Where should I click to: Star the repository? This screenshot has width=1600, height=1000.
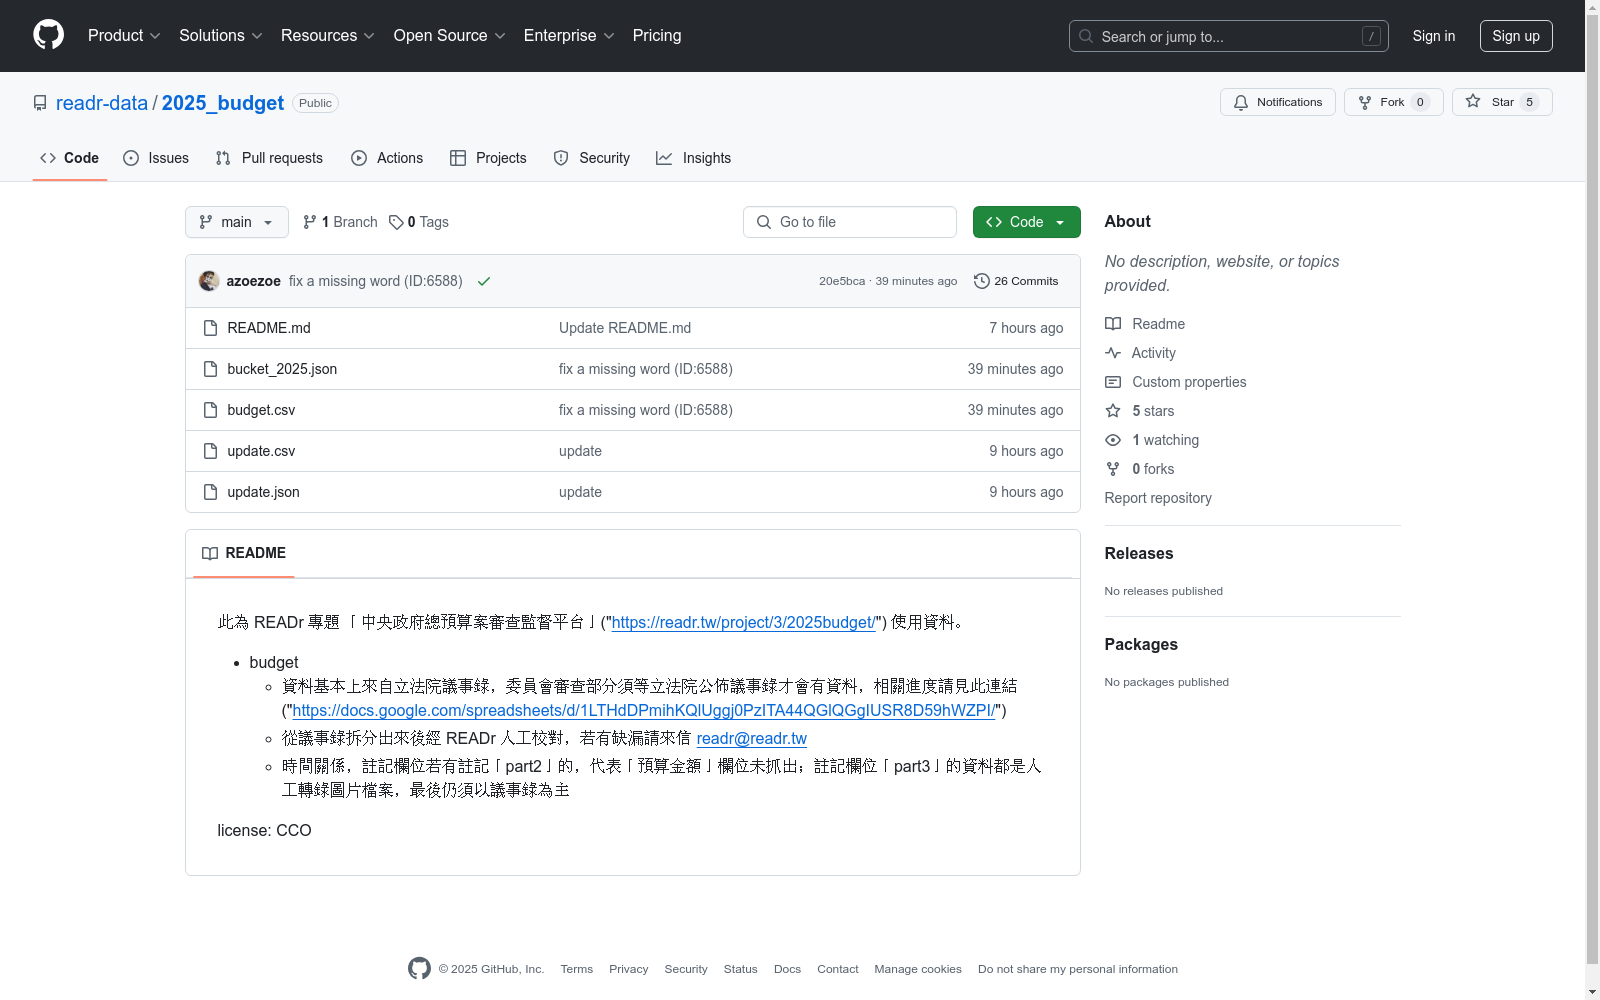(1502, 102)
